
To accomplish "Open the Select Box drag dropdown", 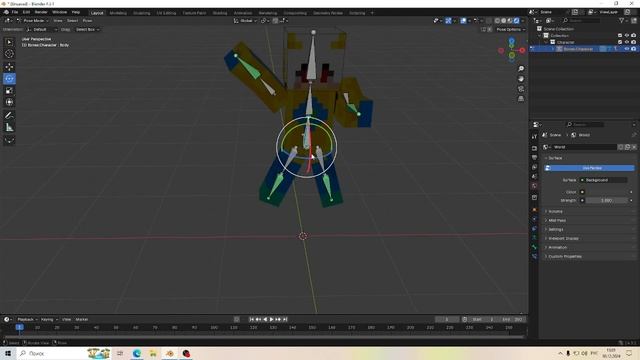I will point(87,29).
